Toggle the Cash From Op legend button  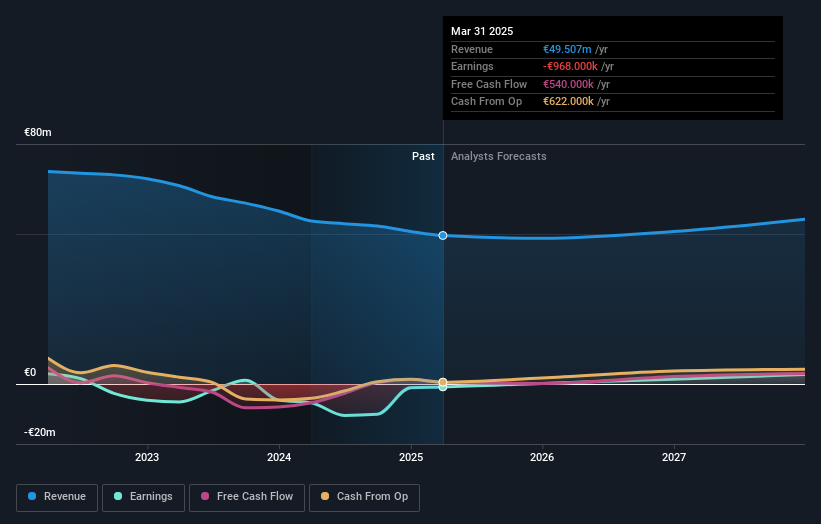(364, 497)
